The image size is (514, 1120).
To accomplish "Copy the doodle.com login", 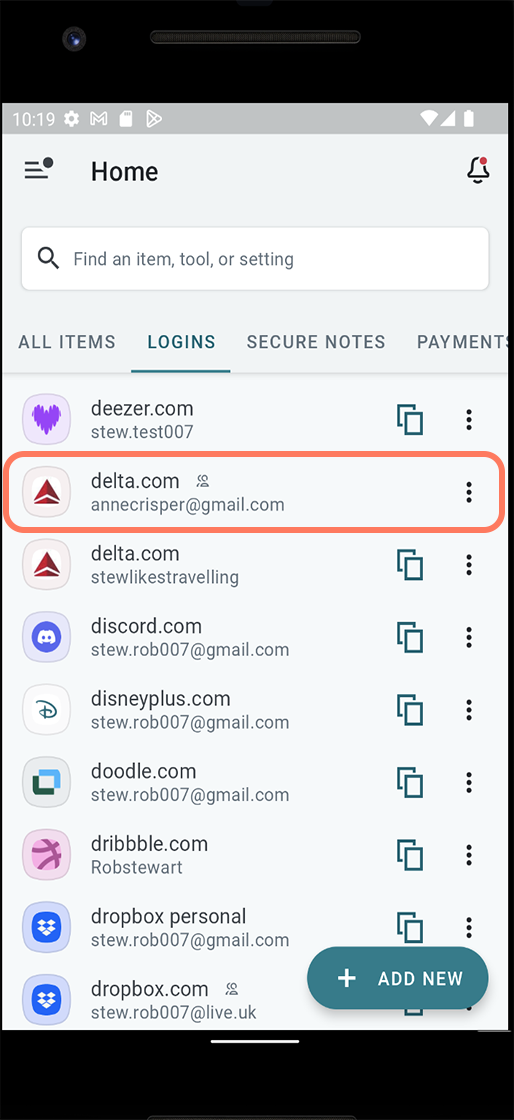I will (410, 782).
